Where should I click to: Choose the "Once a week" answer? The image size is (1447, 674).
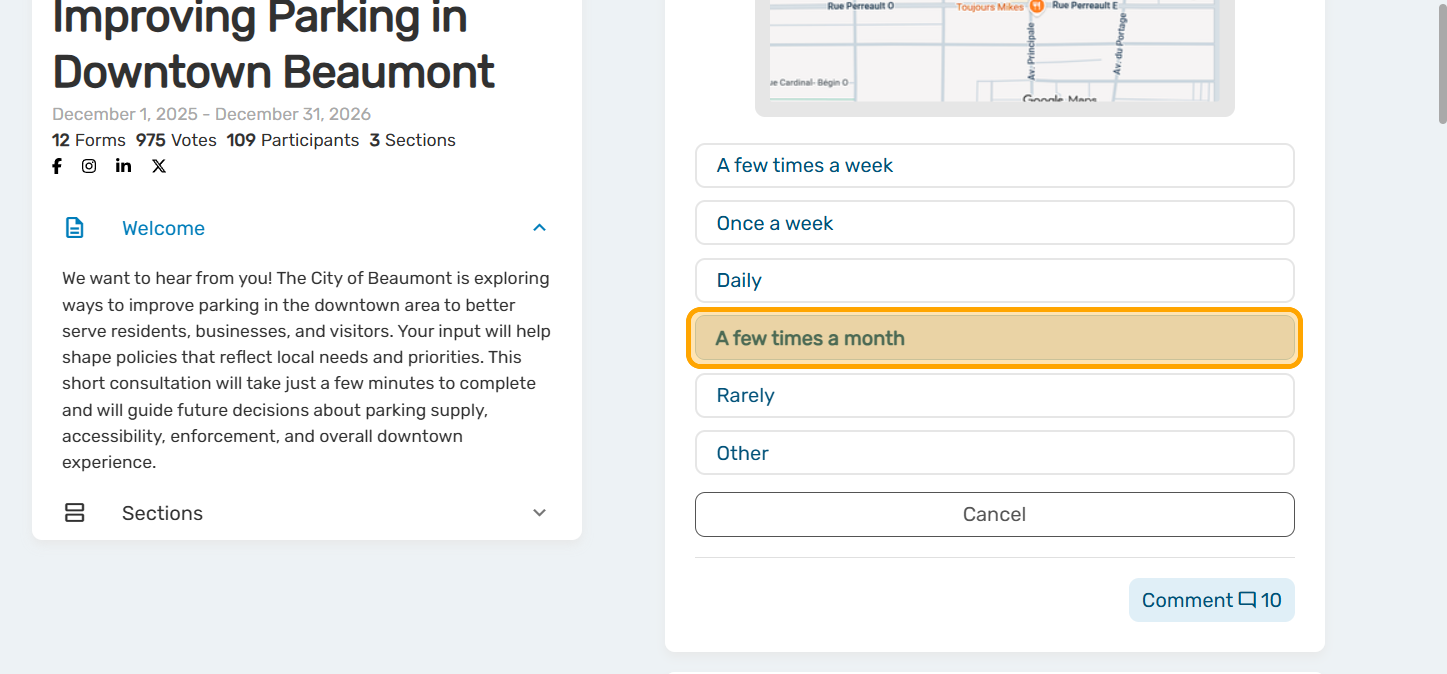pos(994,223)
